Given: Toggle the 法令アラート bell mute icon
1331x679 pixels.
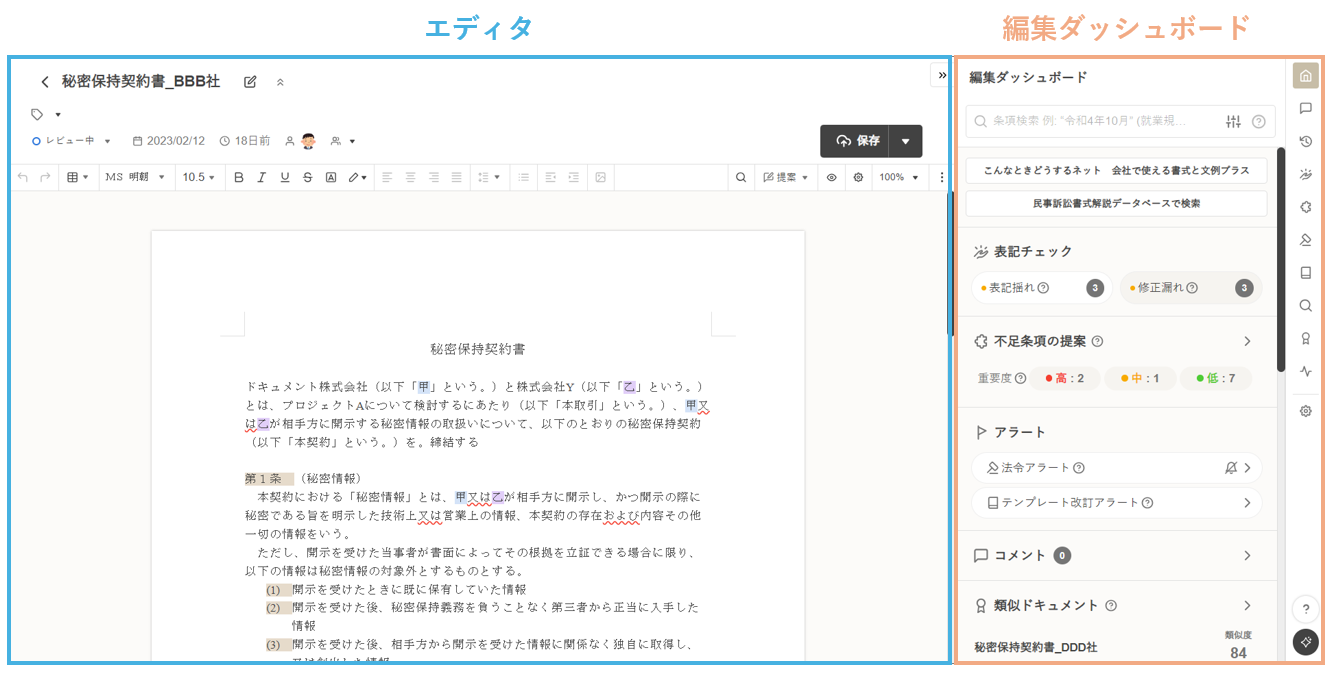Looking at the screenshot, I should 1230,468.
